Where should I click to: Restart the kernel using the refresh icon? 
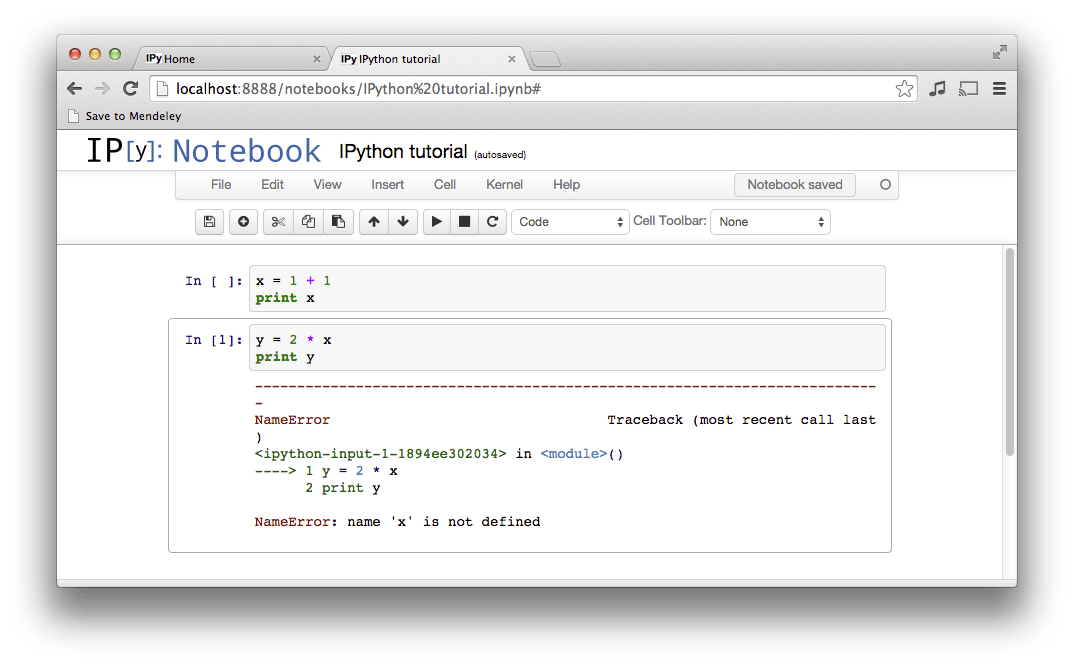(492, 221)
